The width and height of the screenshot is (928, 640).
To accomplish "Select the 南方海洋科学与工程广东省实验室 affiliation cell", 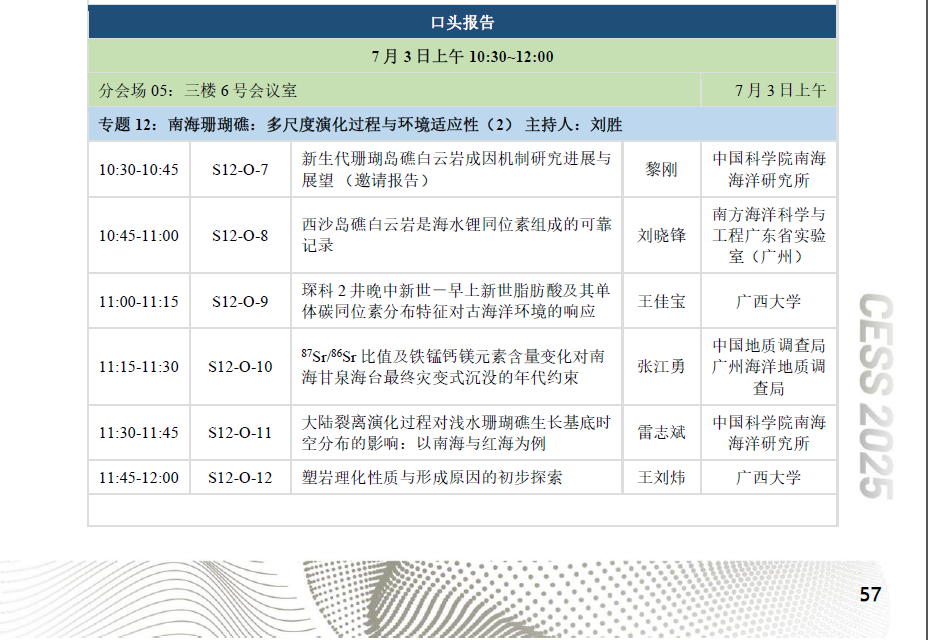I will tap(769, 235).
